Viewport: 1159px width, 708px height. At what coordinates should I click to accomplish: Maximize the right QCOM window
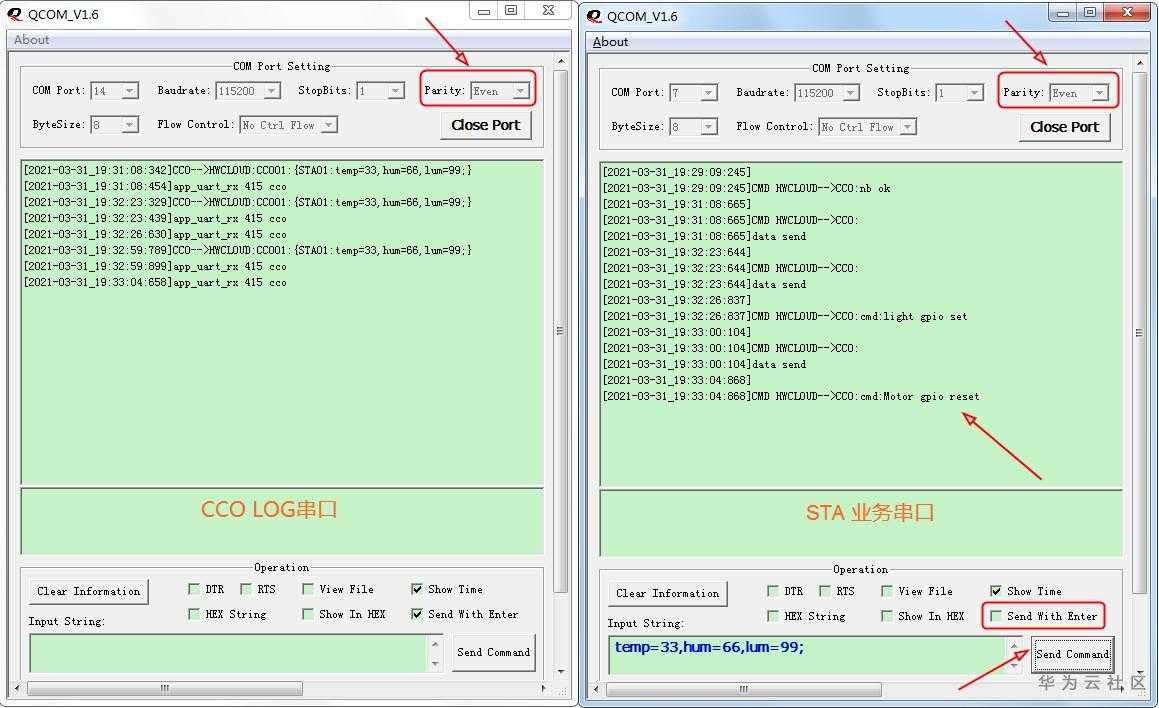[x=1090, y=12]
